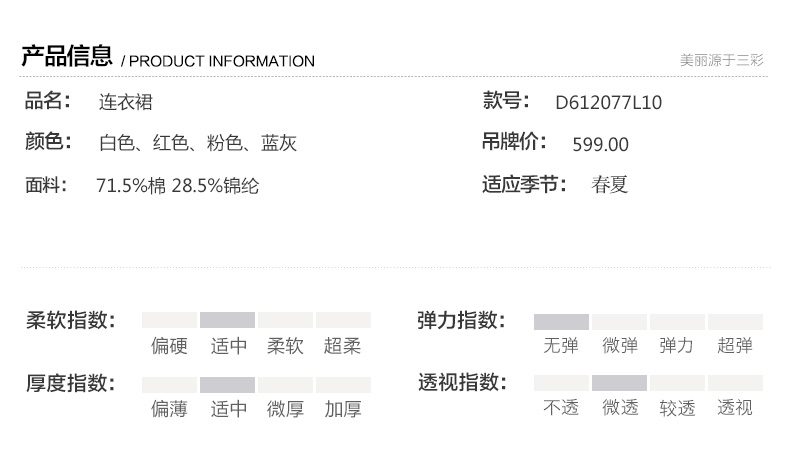Click the season value 春夏
Viewport: 790px width, 469px height.
pyautogui.click(x=610, y=185)
